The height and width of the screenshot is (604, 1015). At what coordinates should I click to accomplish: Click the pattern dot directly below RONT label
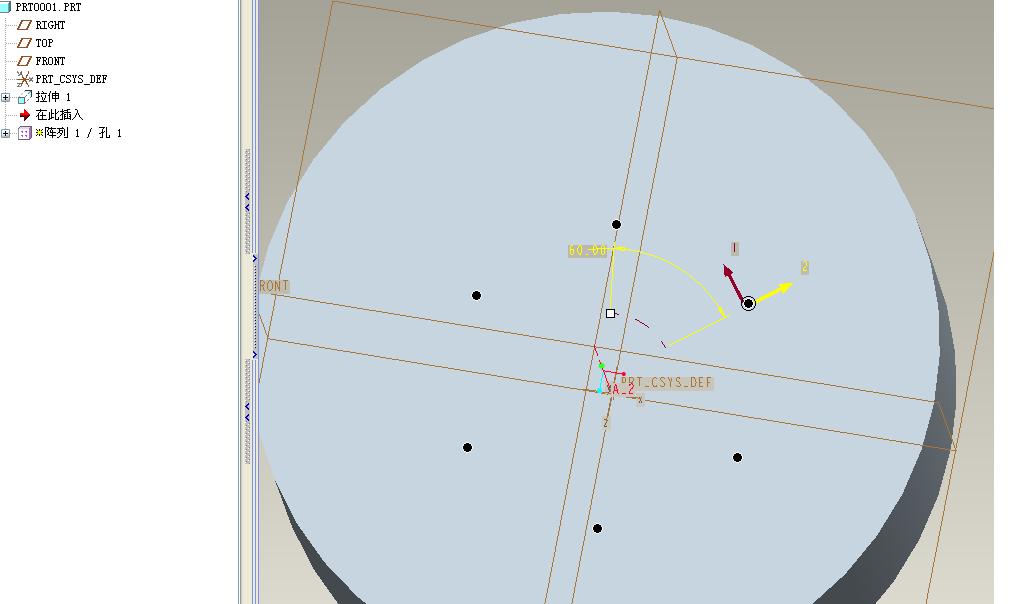point(476,296)
